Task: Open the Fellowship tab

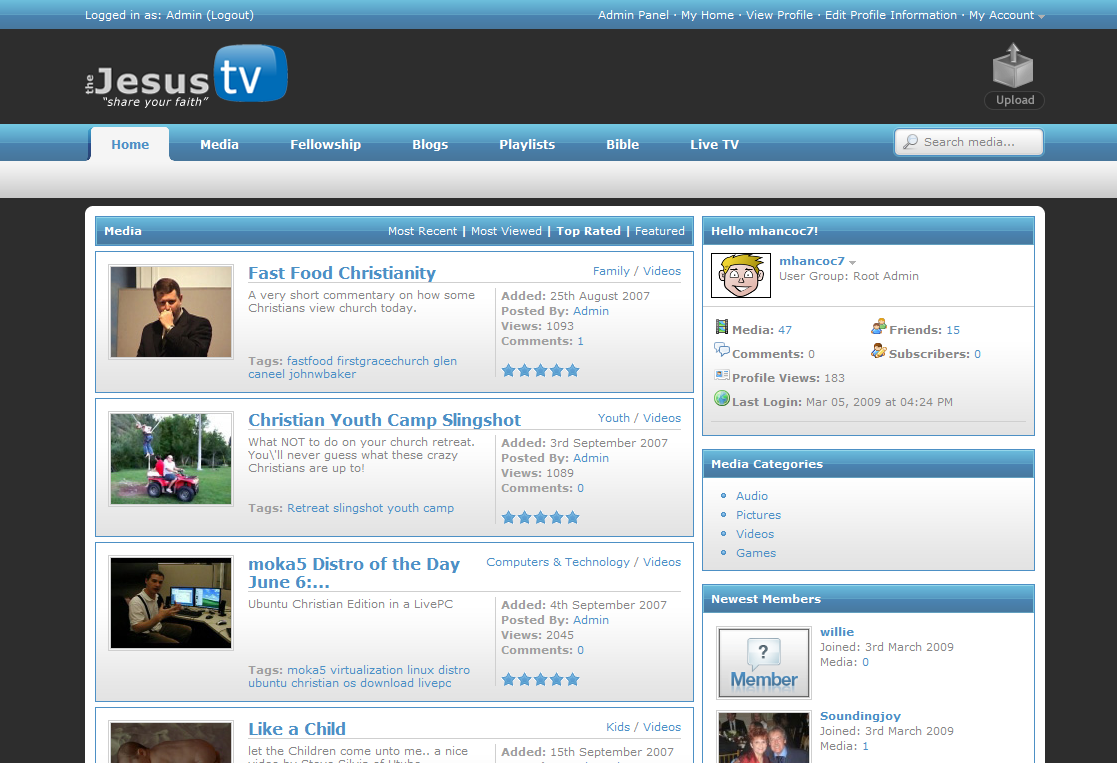Action: 326,144
